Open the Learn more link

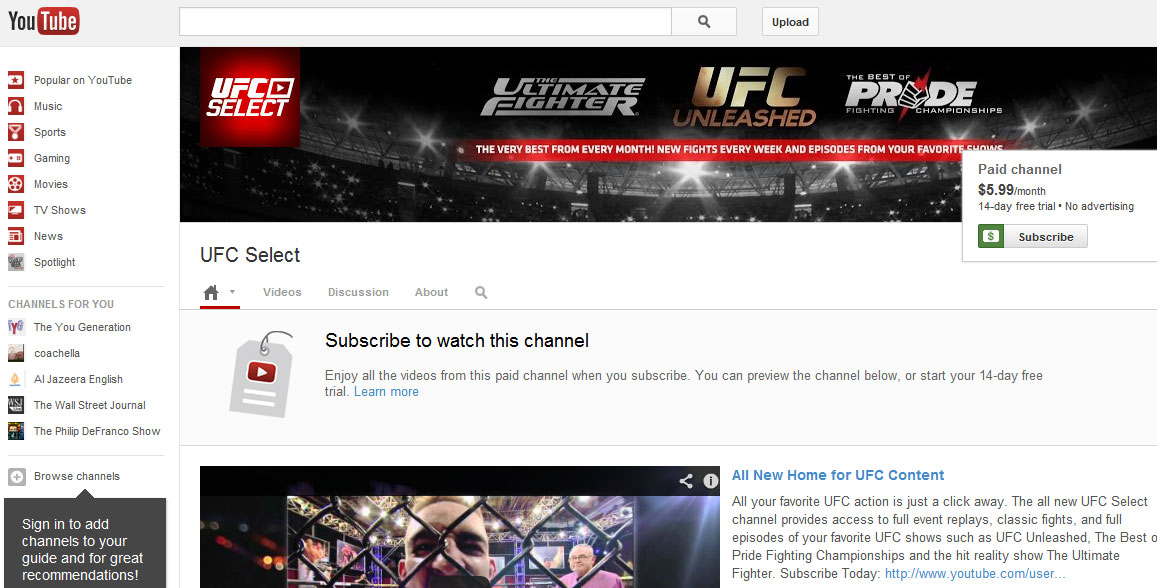tap(386, 392)
